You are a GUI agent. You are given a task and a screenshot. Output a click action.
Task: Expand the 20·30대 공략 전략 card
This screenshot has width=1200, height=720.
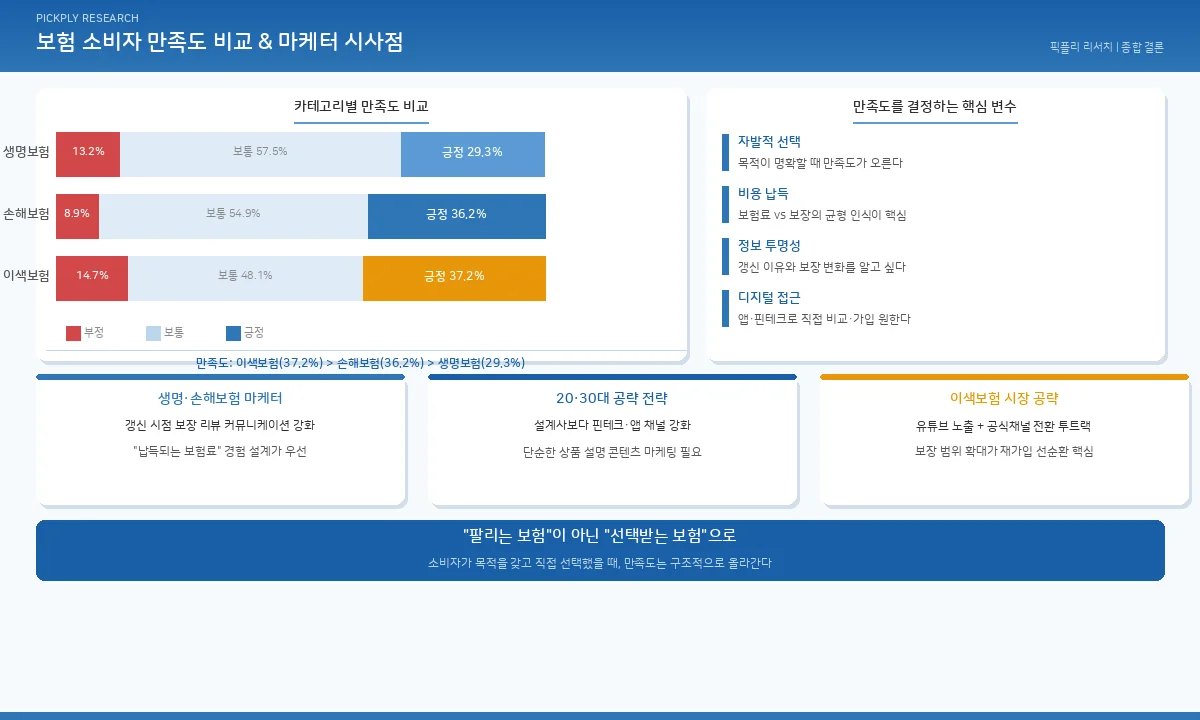pos(613,398)
